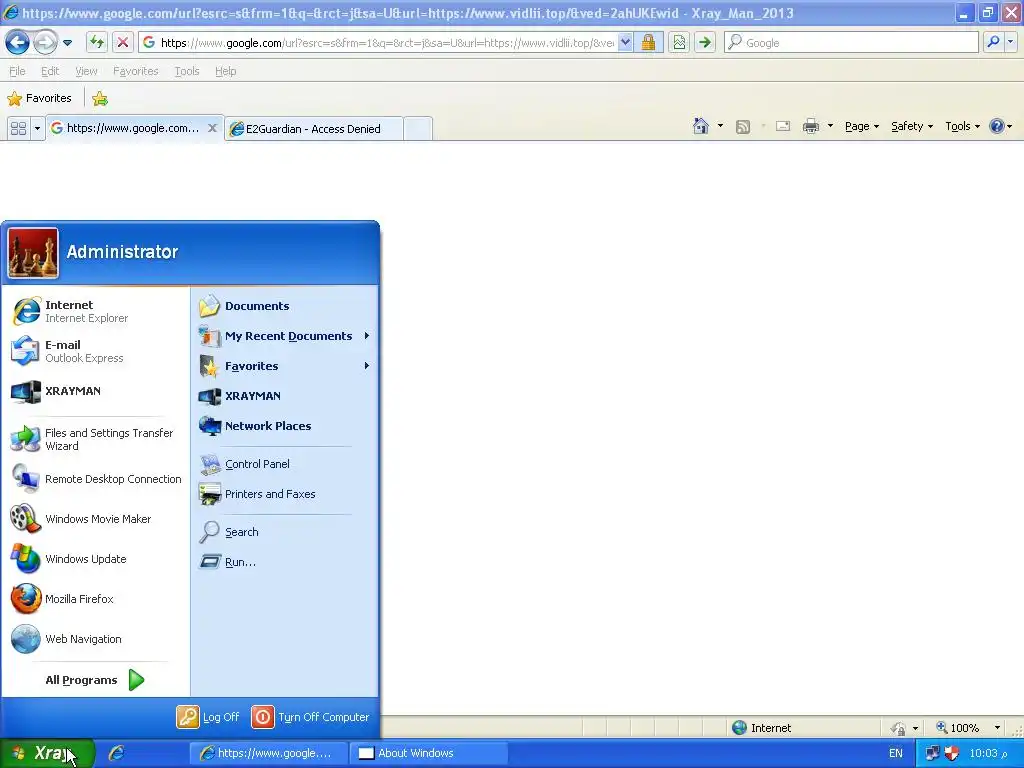1024x768 pixels.
Task: Click the red security shield tray icon
Action: tap(952, 753)
